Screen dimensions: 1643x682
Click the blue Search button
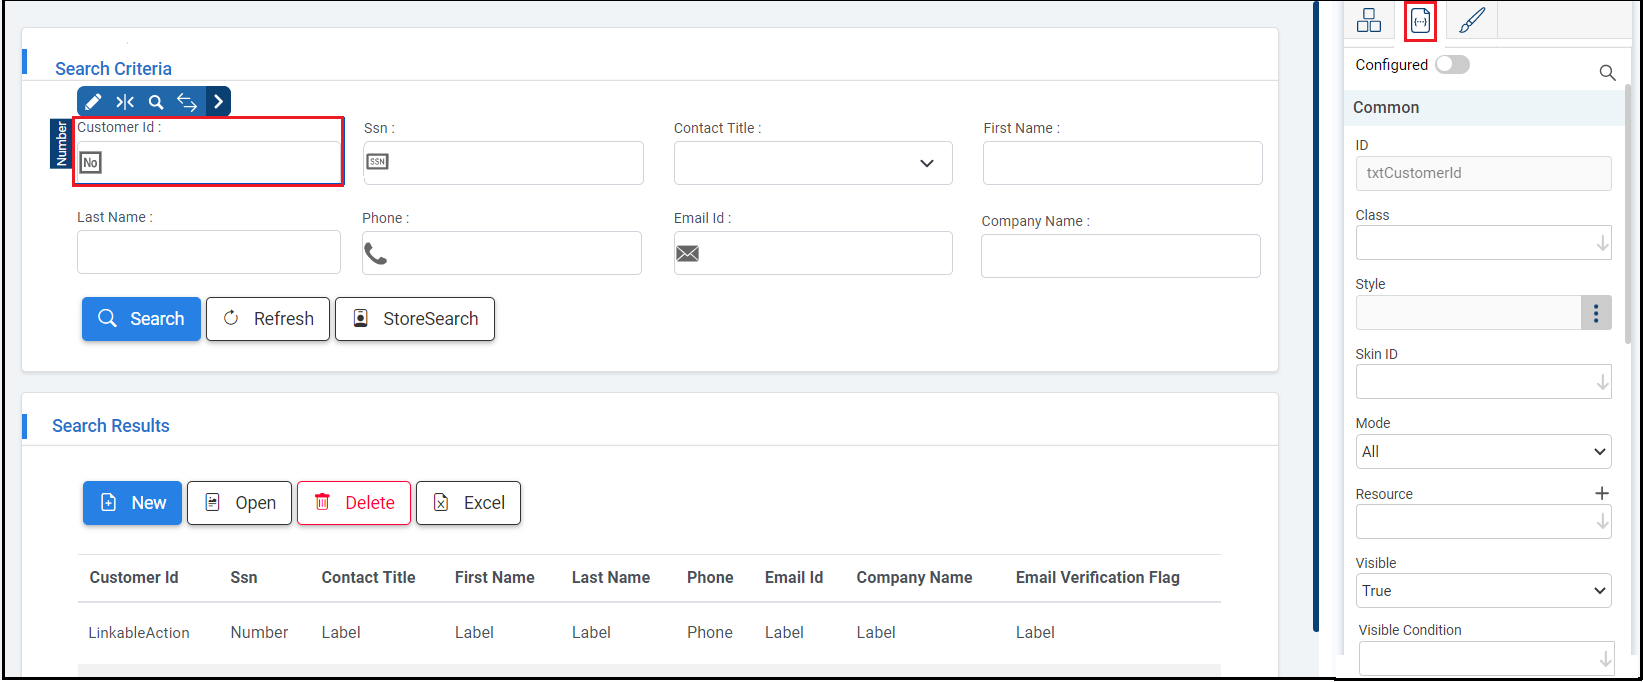pos(141,319)
